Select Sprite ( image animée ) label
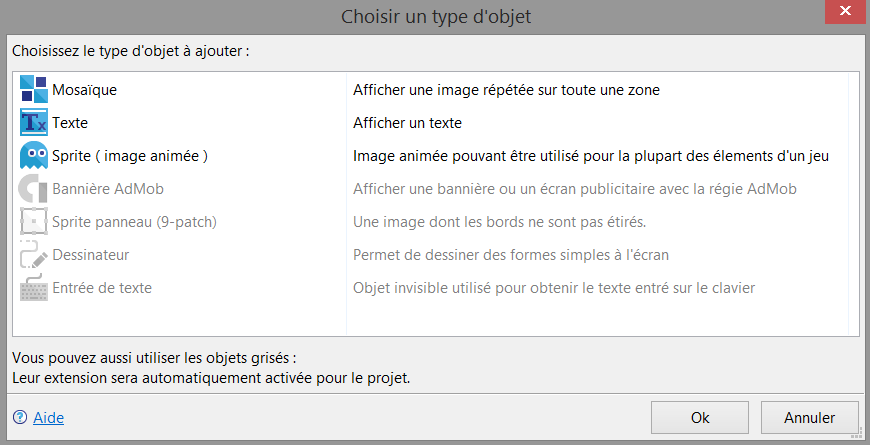Viewport: 870px width, 445px height. (130, 156)
